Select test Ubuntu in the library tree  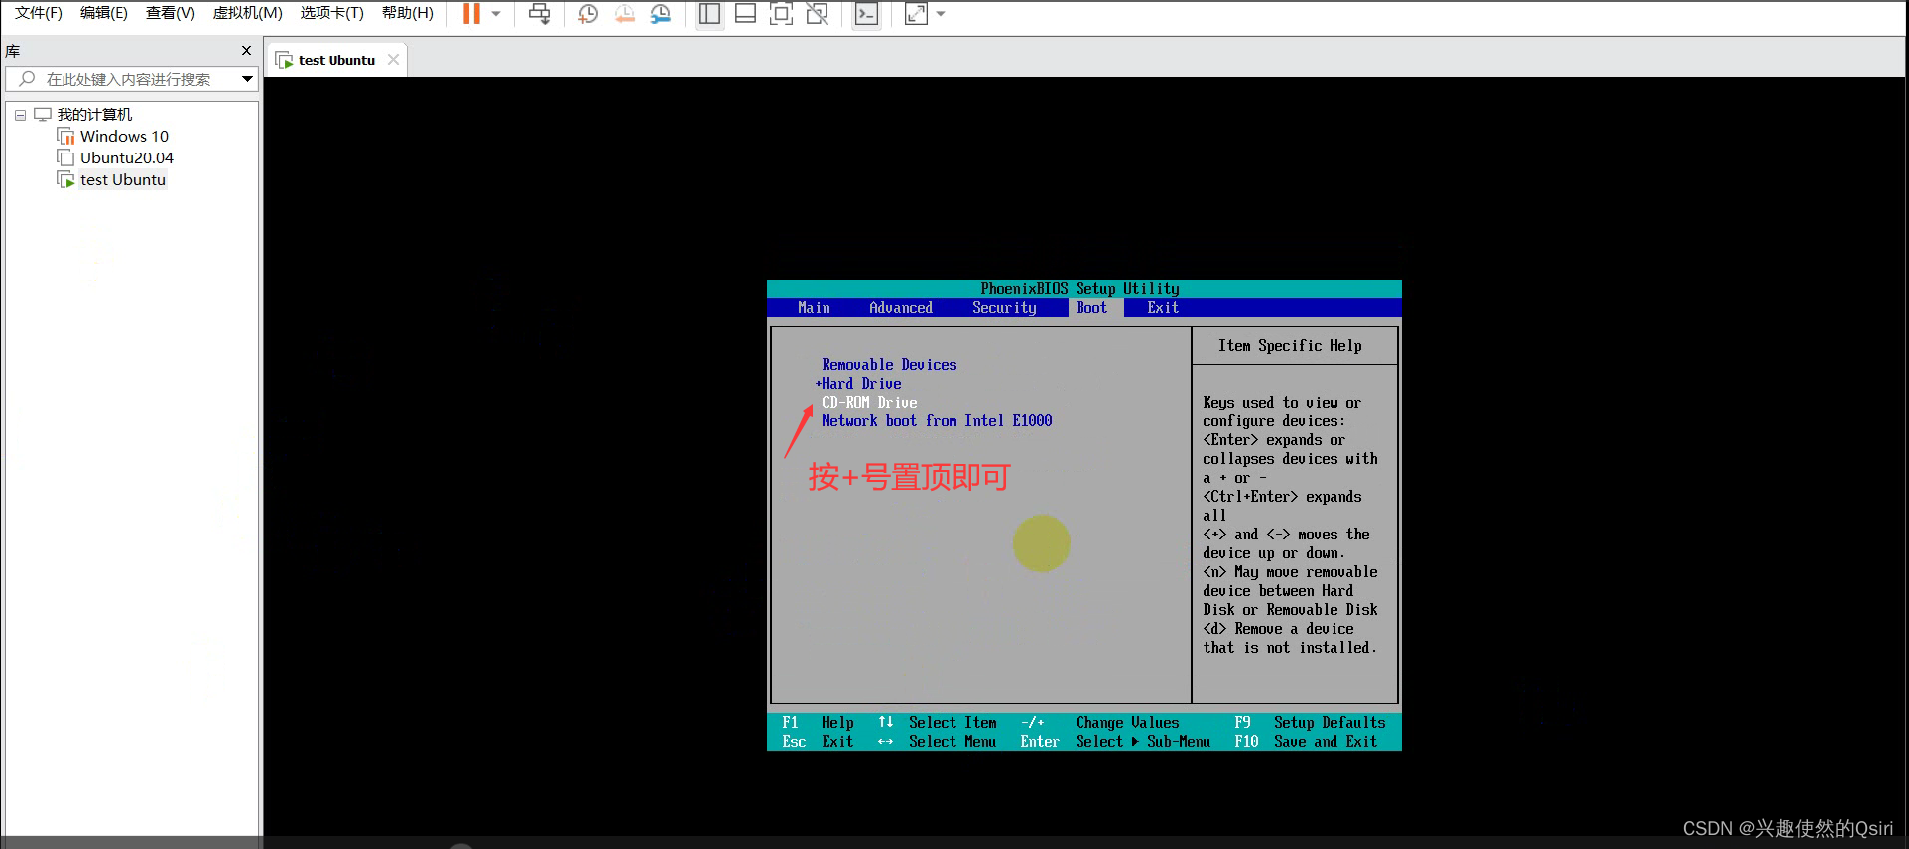click(x=122, y=180)
